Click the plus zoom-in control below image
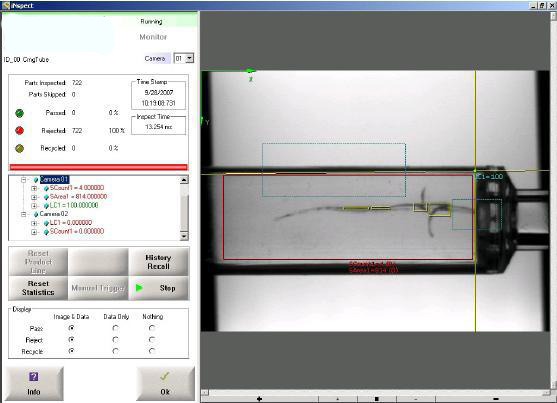 [259, 399]
